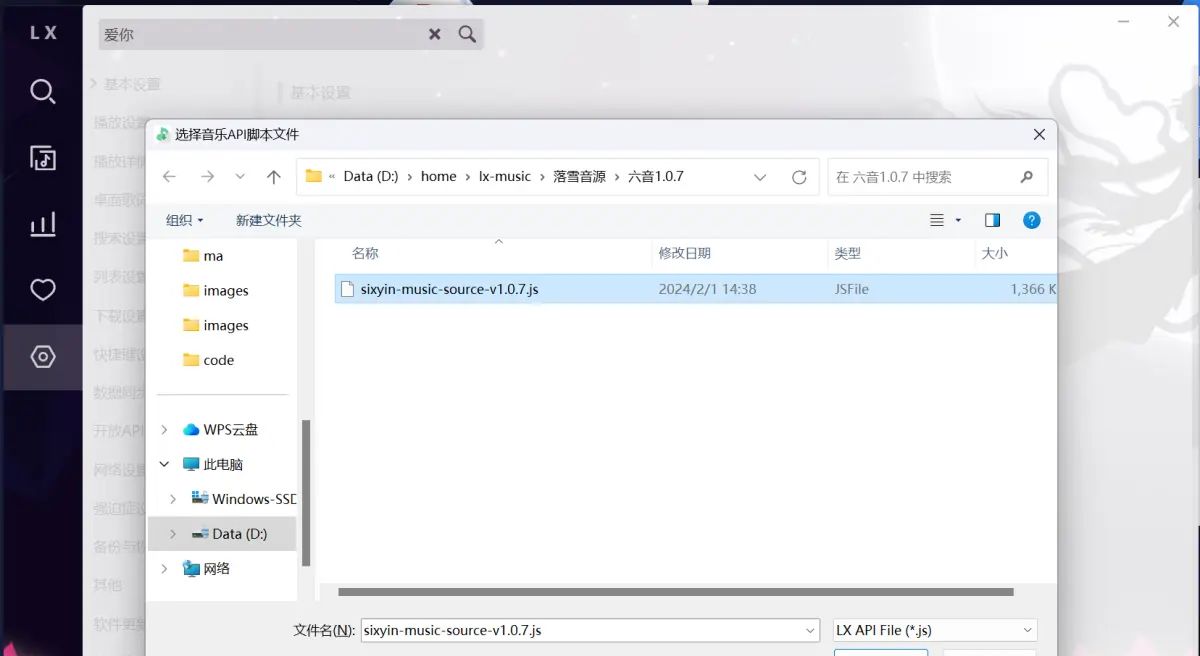Open the leaderboard charts icon in sidebar
1200x656 pixels.
point(42,224)
